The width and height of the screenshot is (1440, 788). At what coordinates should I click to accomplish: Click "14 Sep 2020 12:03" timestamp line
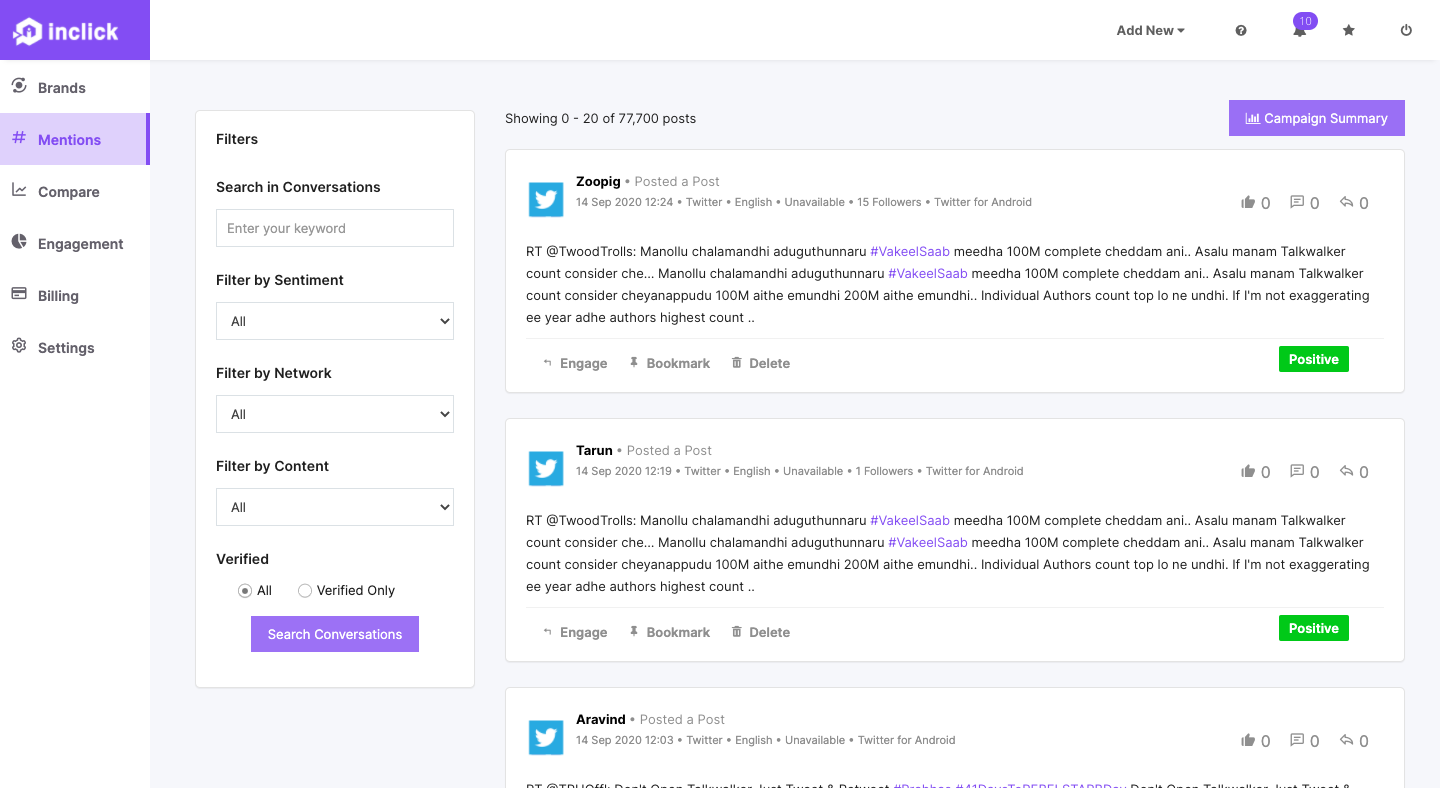766,740
